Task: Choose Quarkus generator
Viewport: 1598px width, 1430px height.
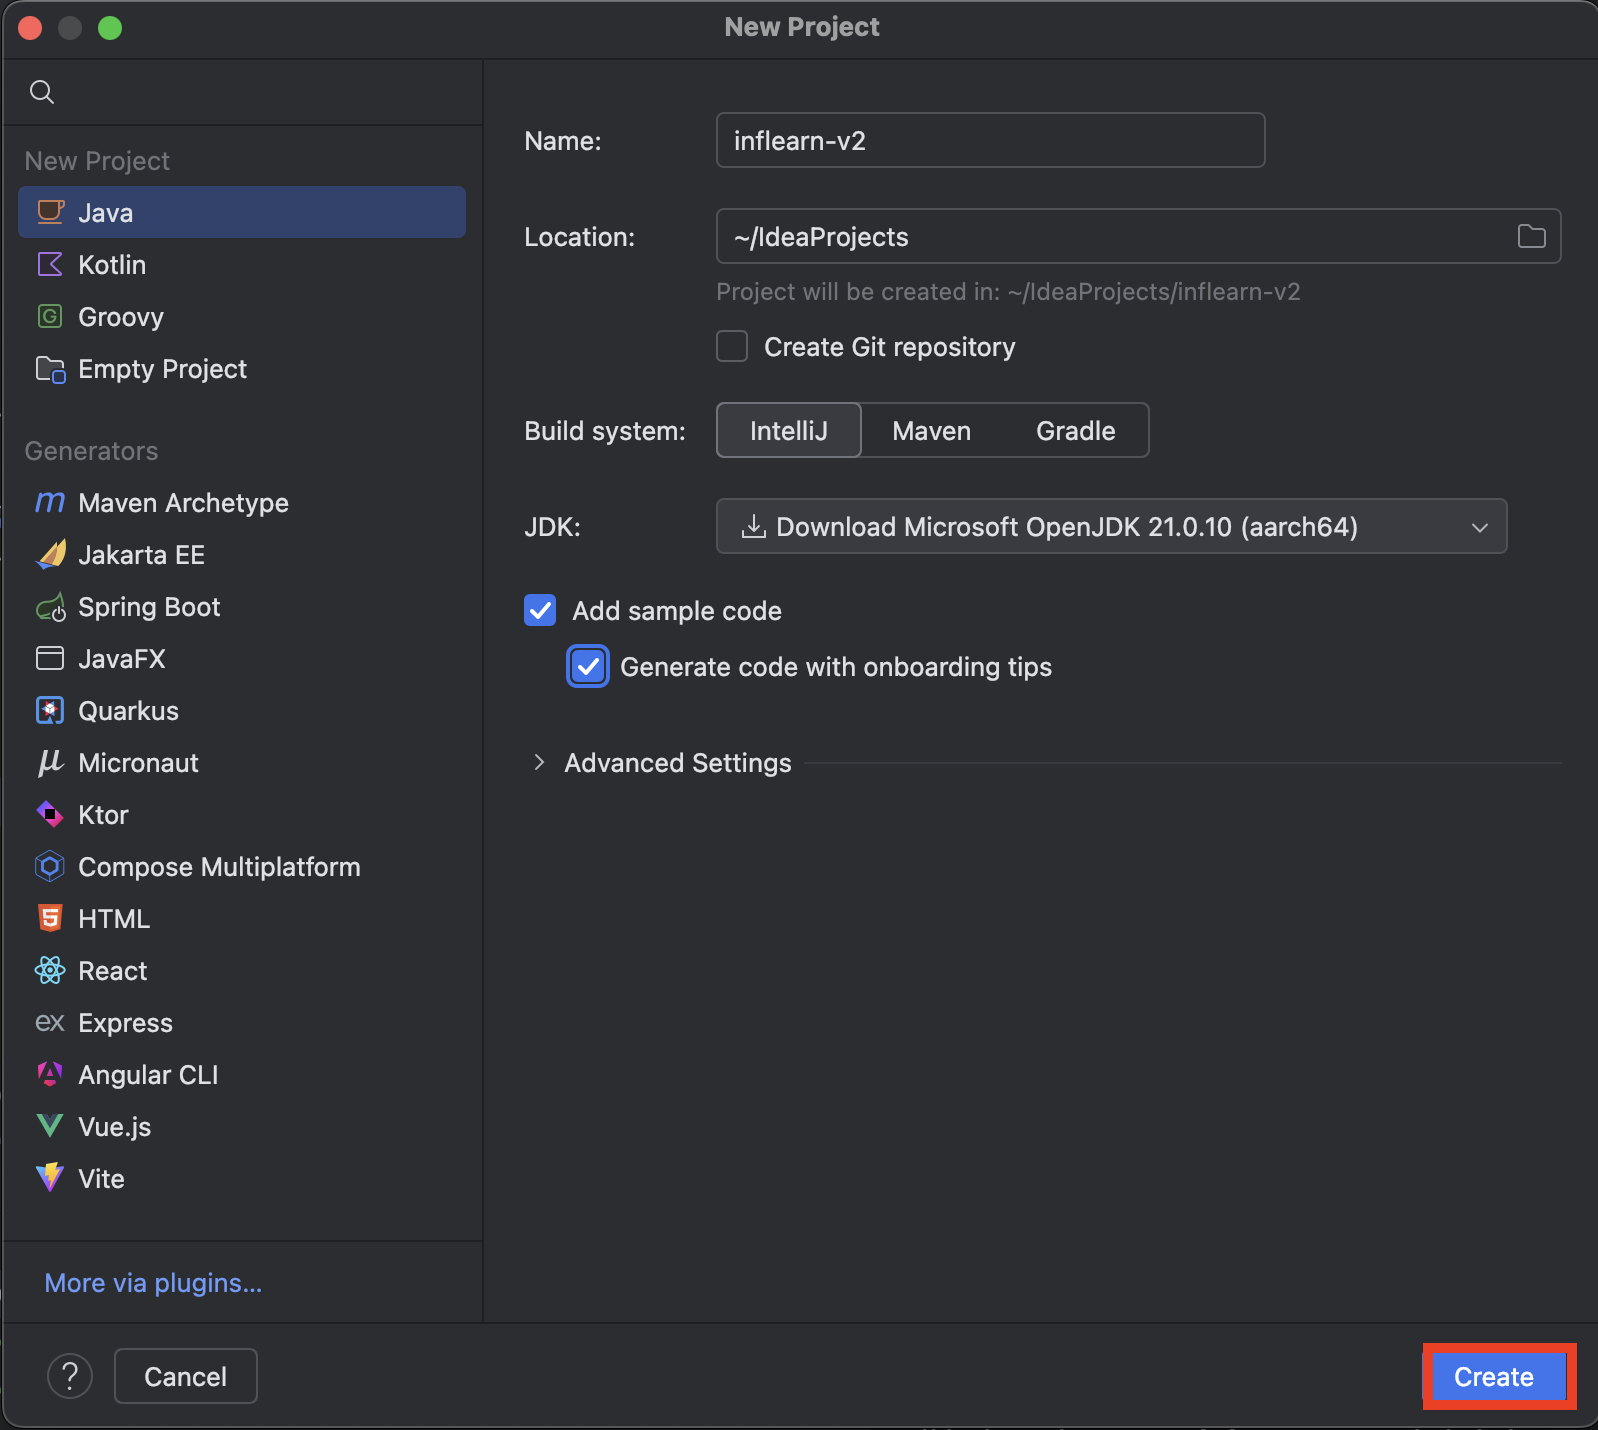Action: 242,710
